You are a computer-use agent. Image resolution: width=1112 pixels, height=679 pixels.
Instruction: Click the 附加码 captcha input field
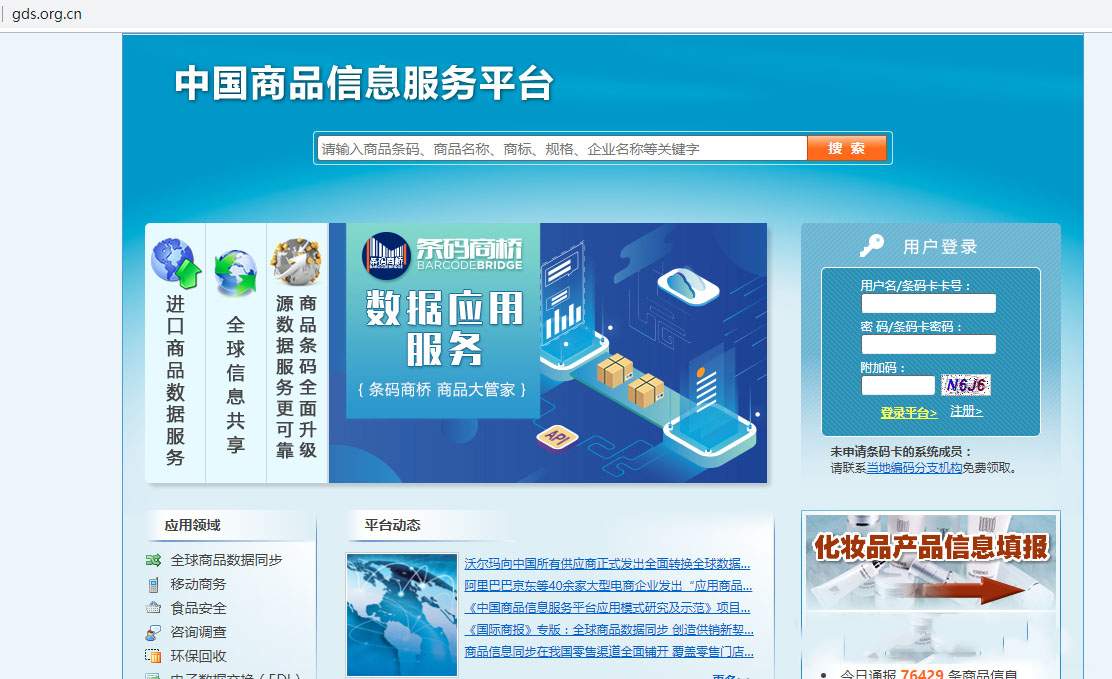897,385
